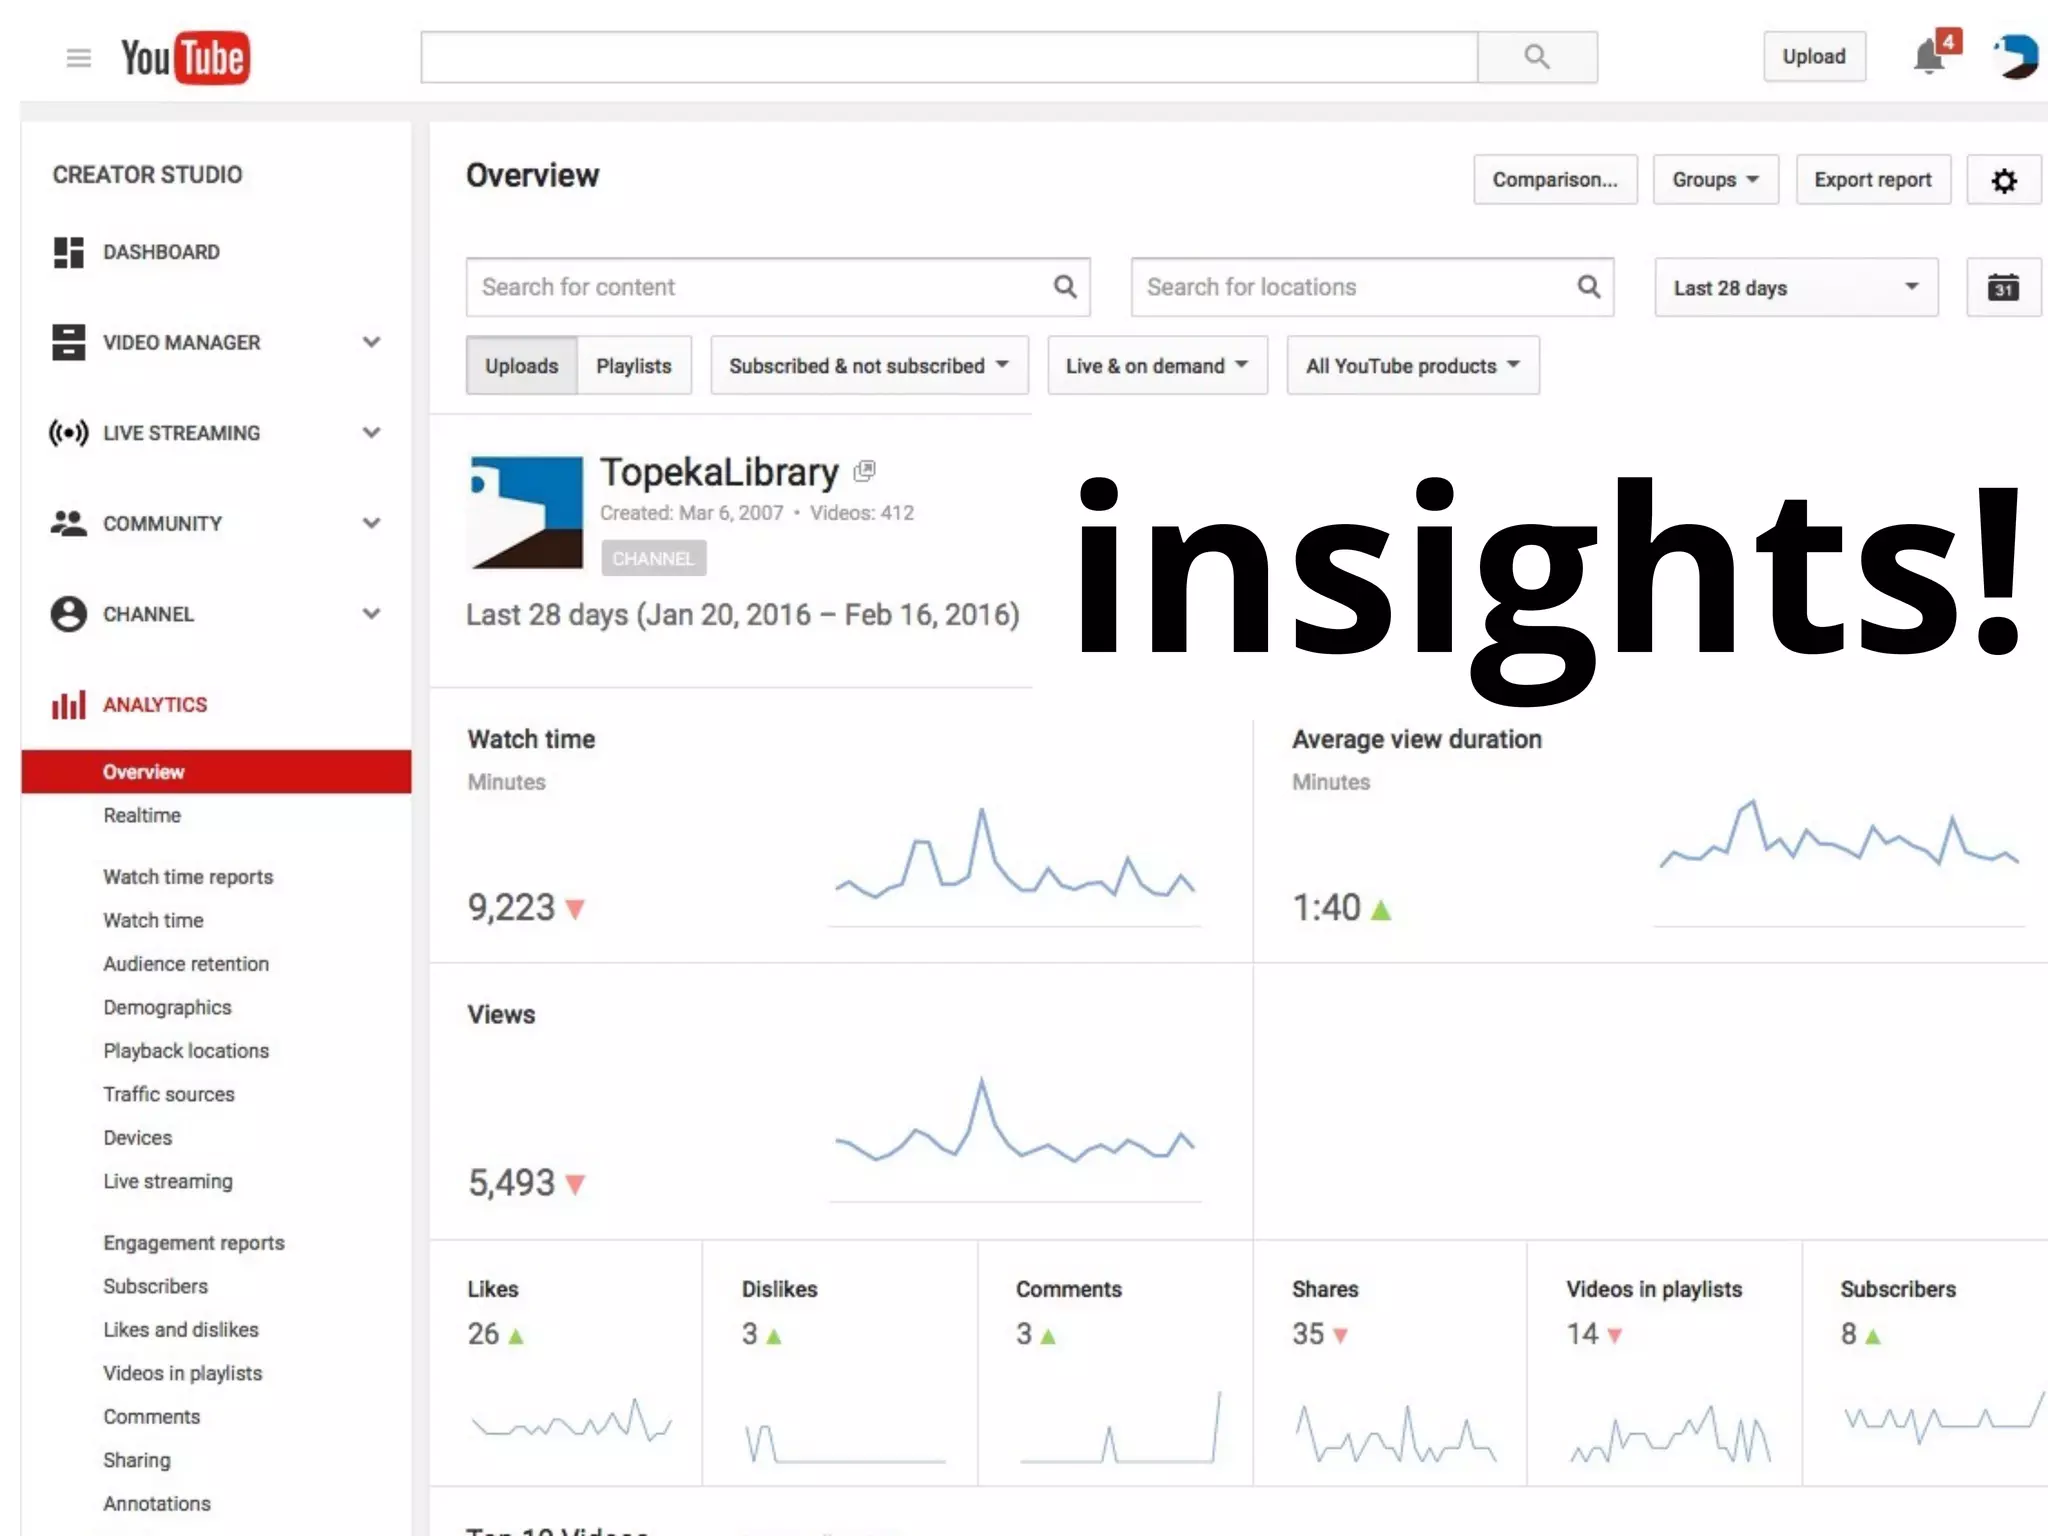The height and width of the screenshot is (1536, 2048).
Task: Click the YouTube search magnifier button
Action: [x=1536, y=57]
